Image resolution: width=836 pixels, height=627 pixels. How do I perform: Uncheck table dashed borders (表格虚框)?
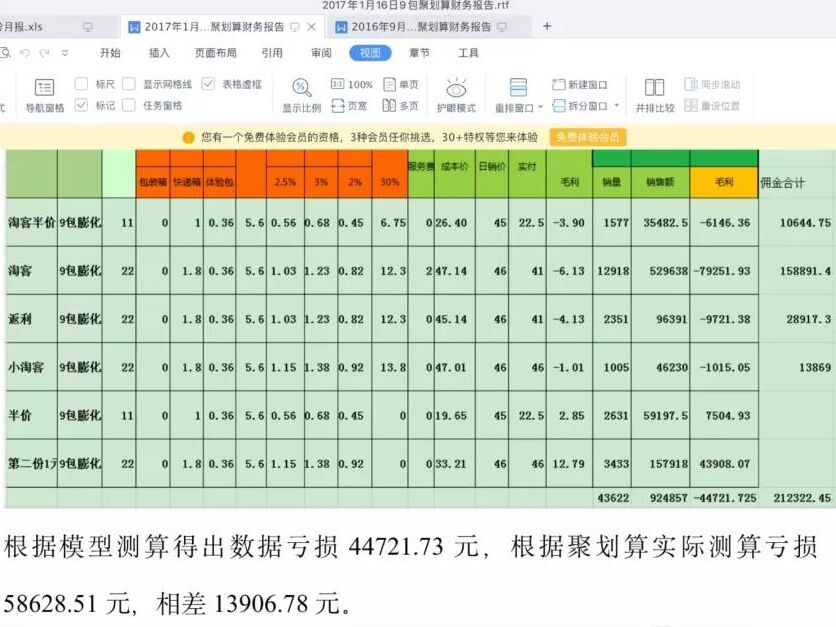click(208, 85)
